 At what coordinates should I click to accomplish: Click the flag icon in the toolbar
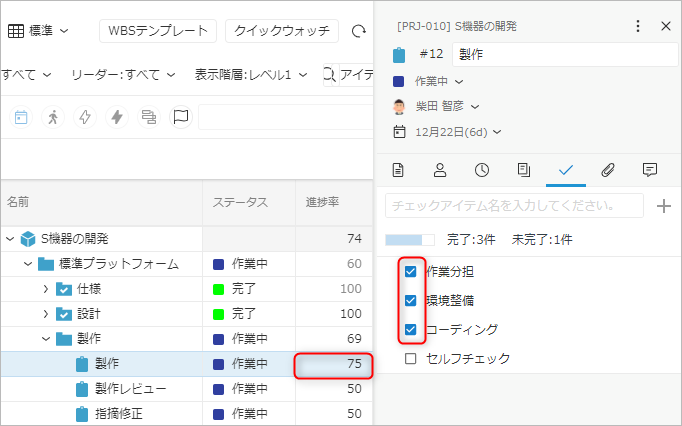(180, 117)
